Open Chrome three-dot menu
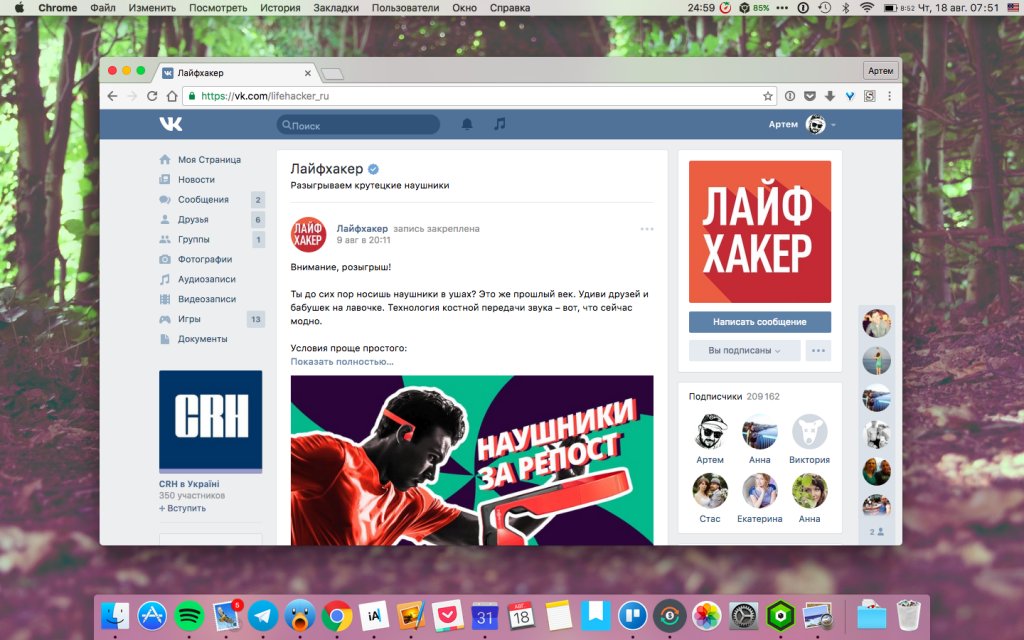Image resolution: width=1024 pixels, height=640 pixels. [x=889, y=96]
